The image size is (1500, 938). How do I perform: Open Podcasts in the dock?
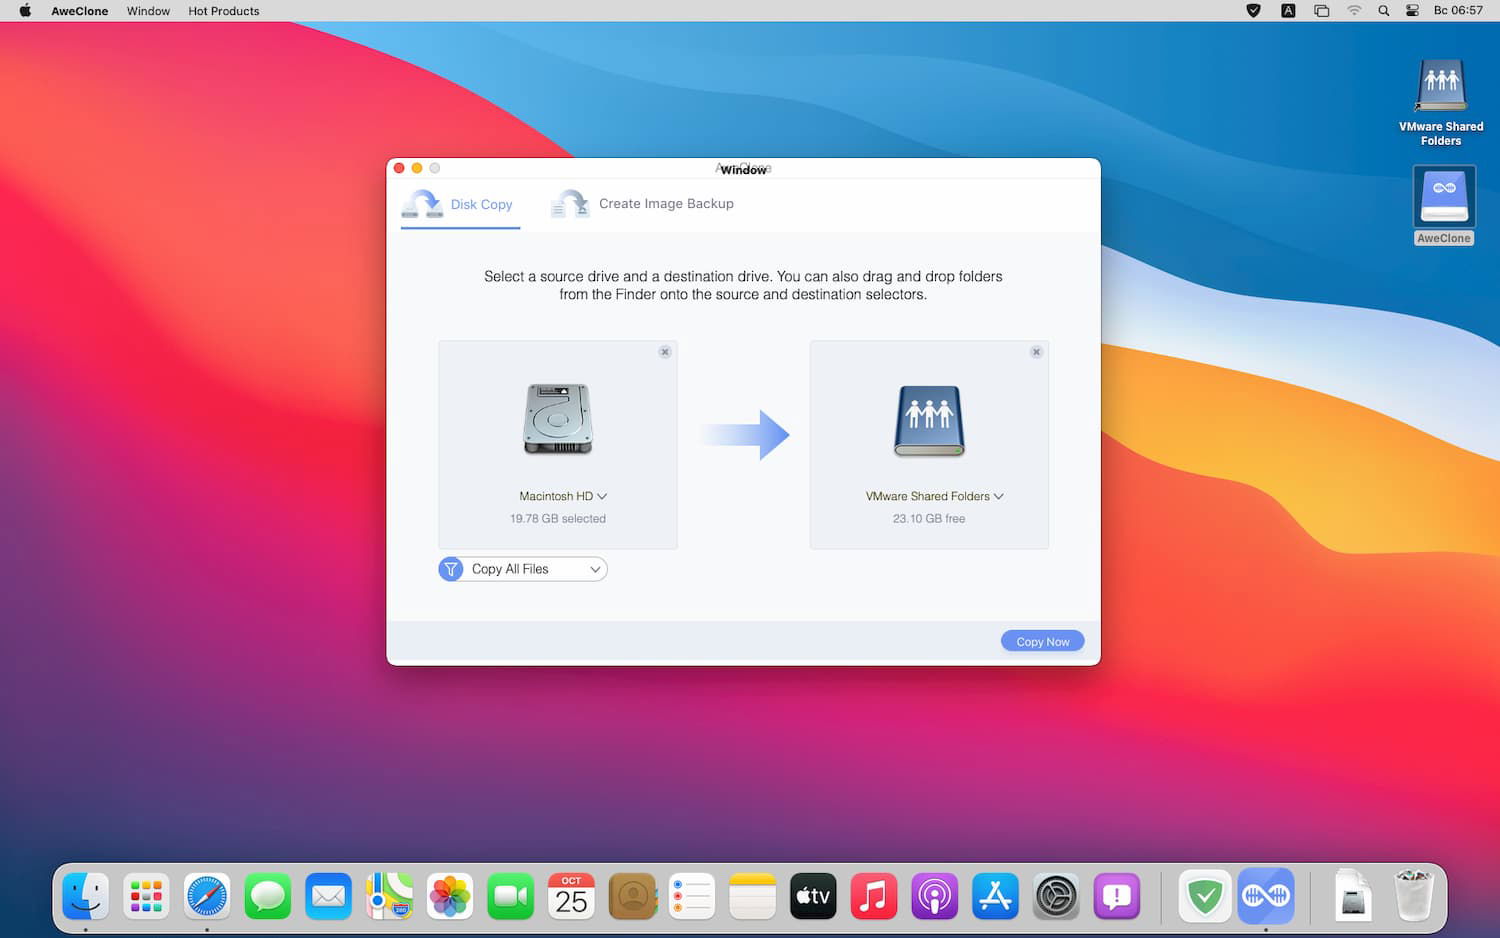click(x=935, y=896)
